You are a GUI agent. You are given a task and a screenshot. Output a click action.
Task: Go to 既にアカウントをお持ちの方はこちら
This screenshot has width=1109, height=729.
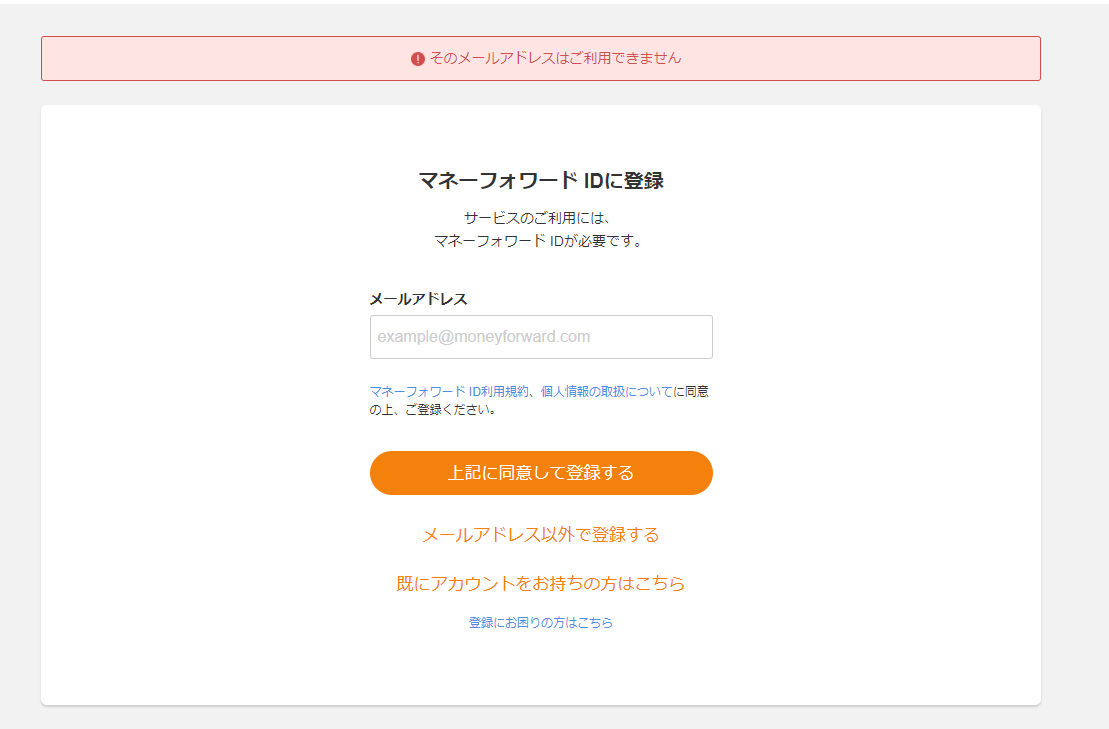pos(541,583)
